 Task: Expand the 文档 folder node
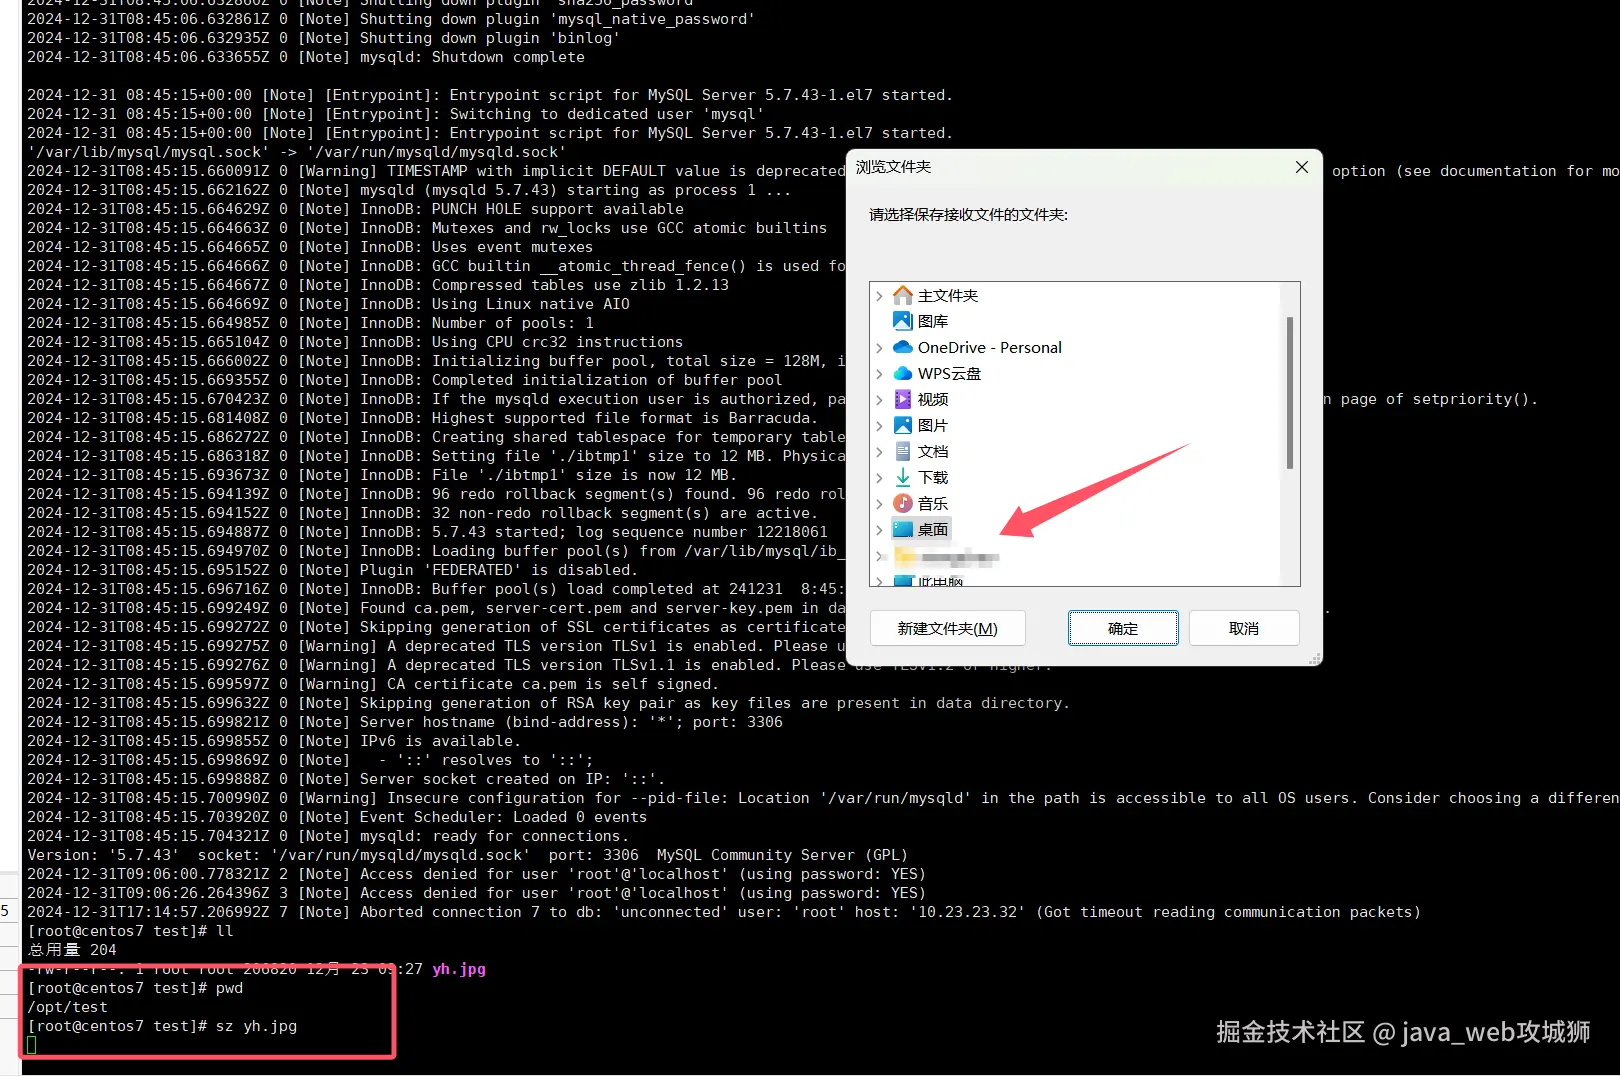point(880,451)
